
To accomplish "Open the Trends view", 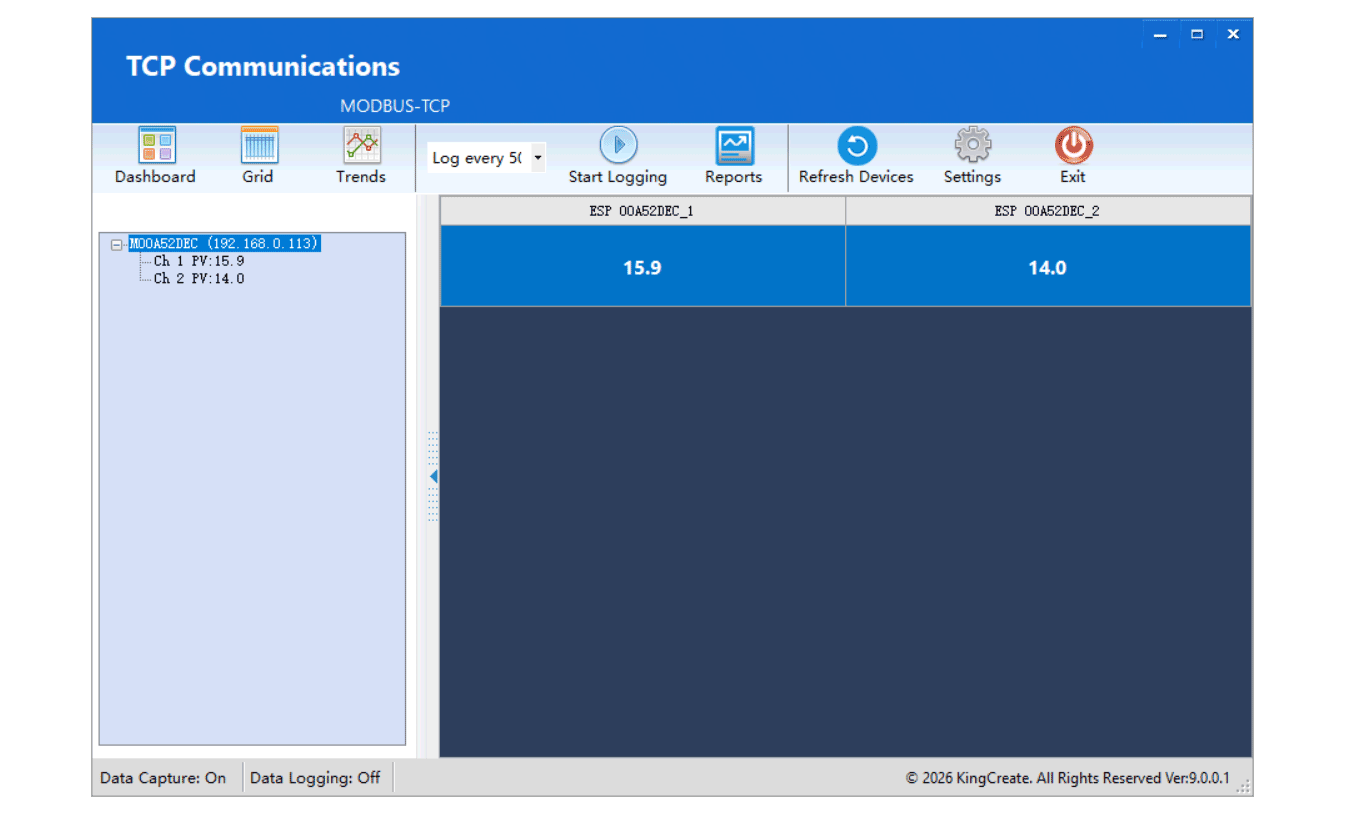I will 360,156.
